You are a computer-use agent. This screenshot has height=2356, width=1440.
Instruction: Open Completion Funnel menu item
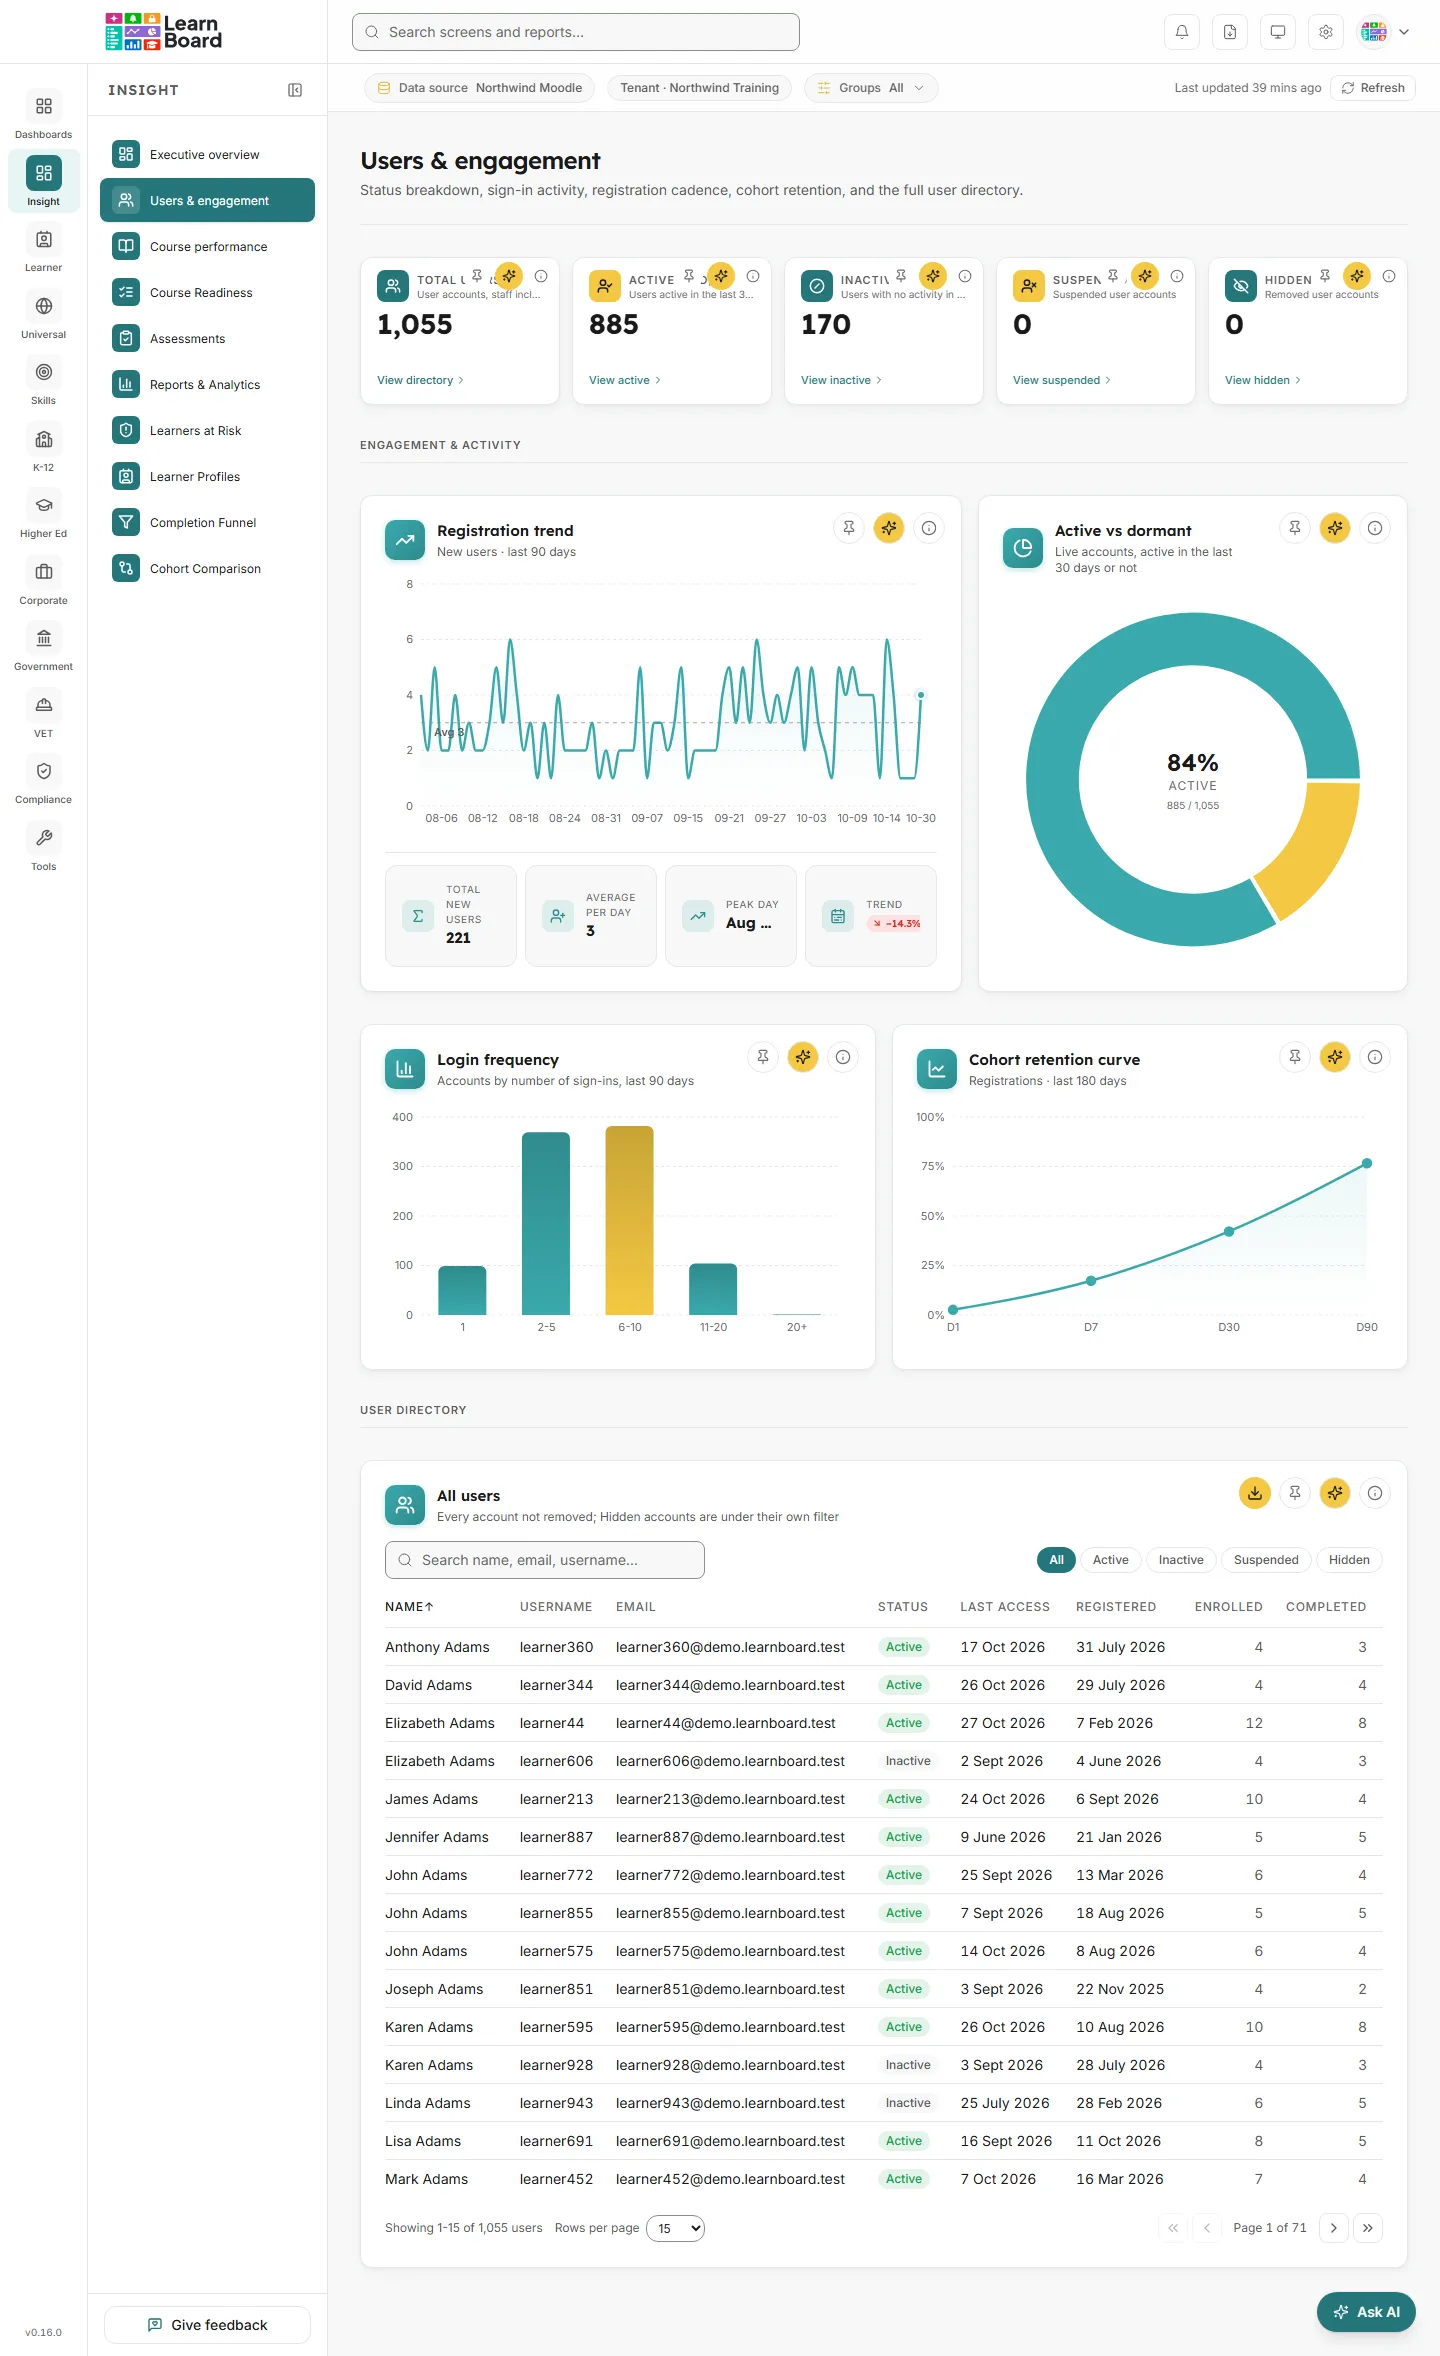(207, 523)
